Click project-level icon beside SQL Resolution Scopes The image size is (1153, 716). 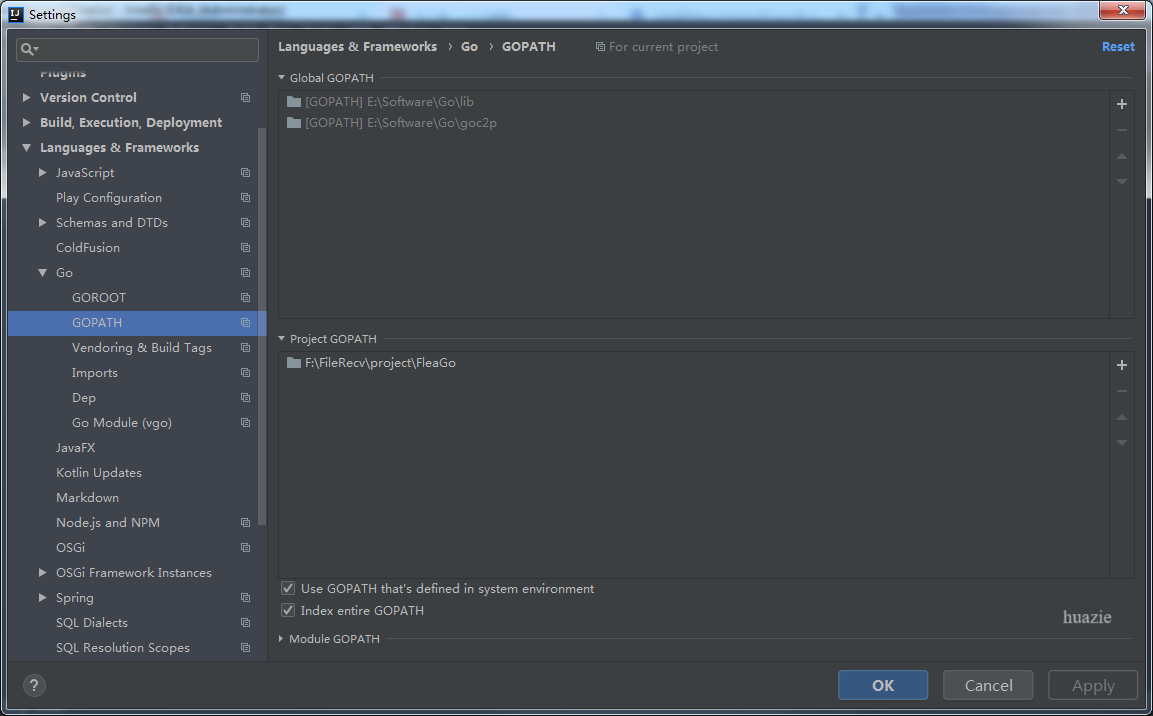[246, 648]
